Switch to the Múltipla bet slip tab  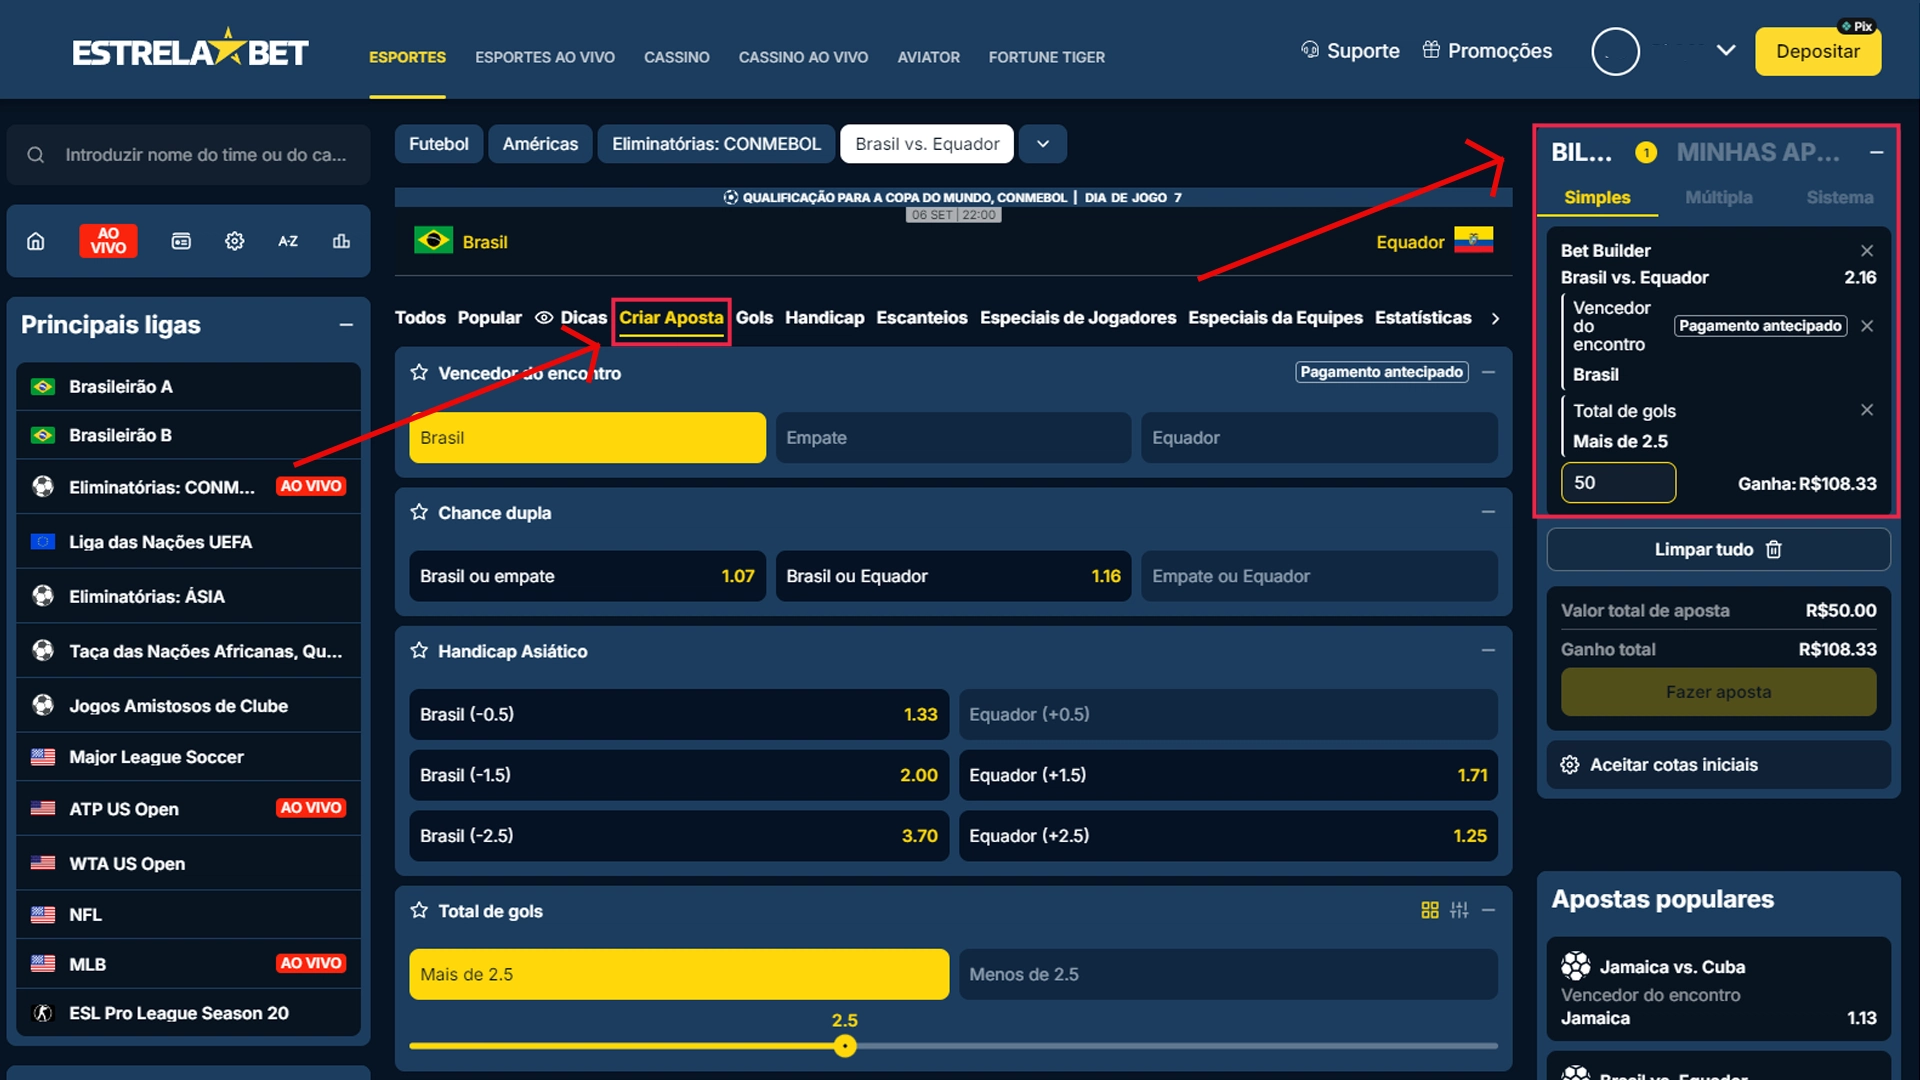coord(1718,197)
